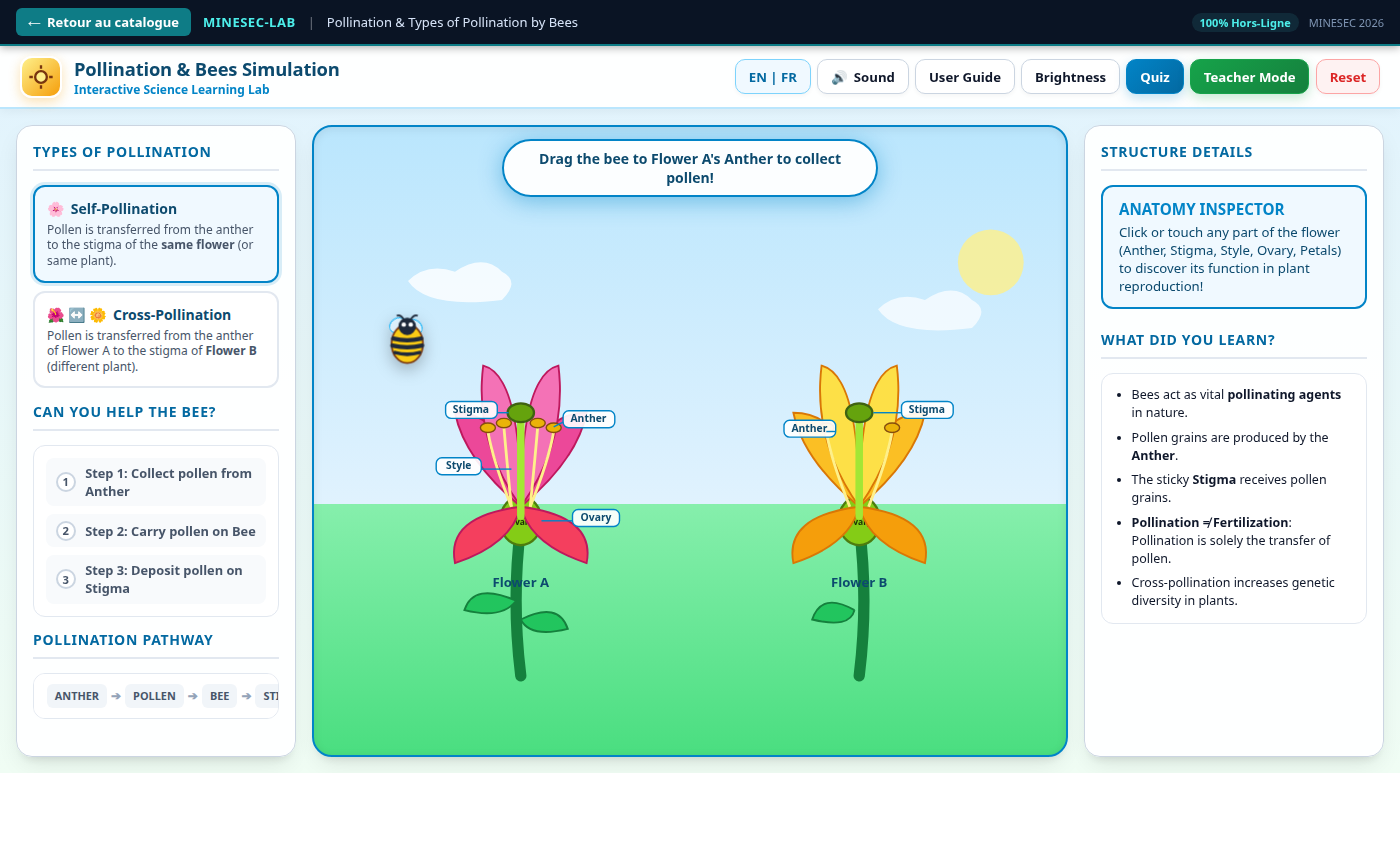Click the BEE pathway chip
Viewport: 1400px width, 860px height.
click(x=220, y=696)
